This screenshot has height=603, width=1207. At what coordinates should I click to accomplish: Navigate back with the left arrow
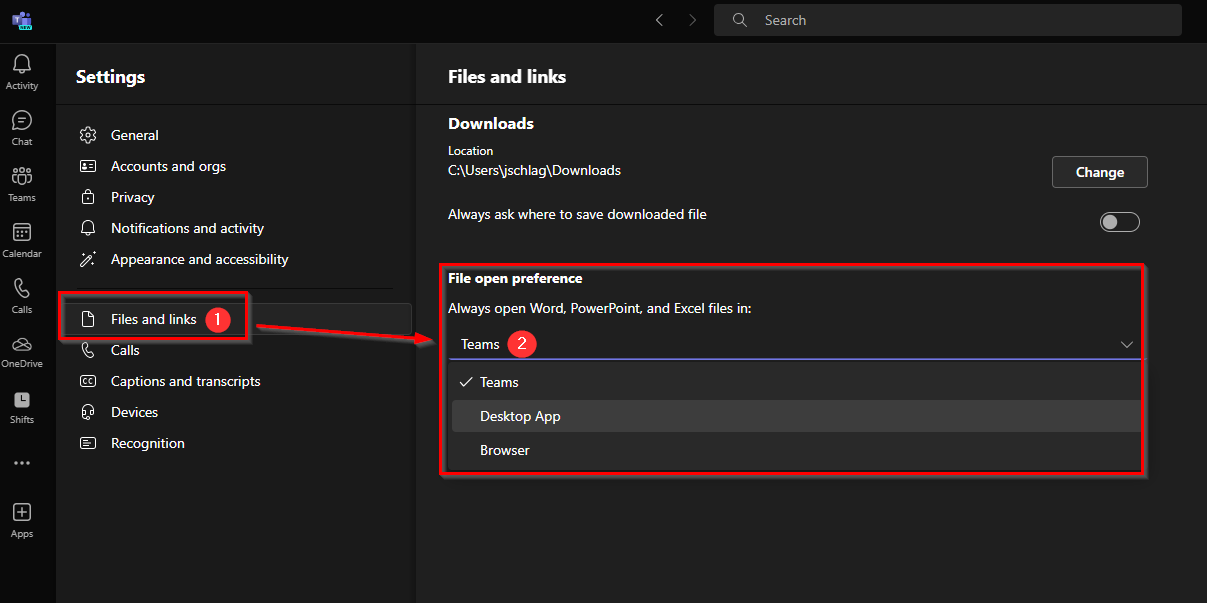(659, 20)
